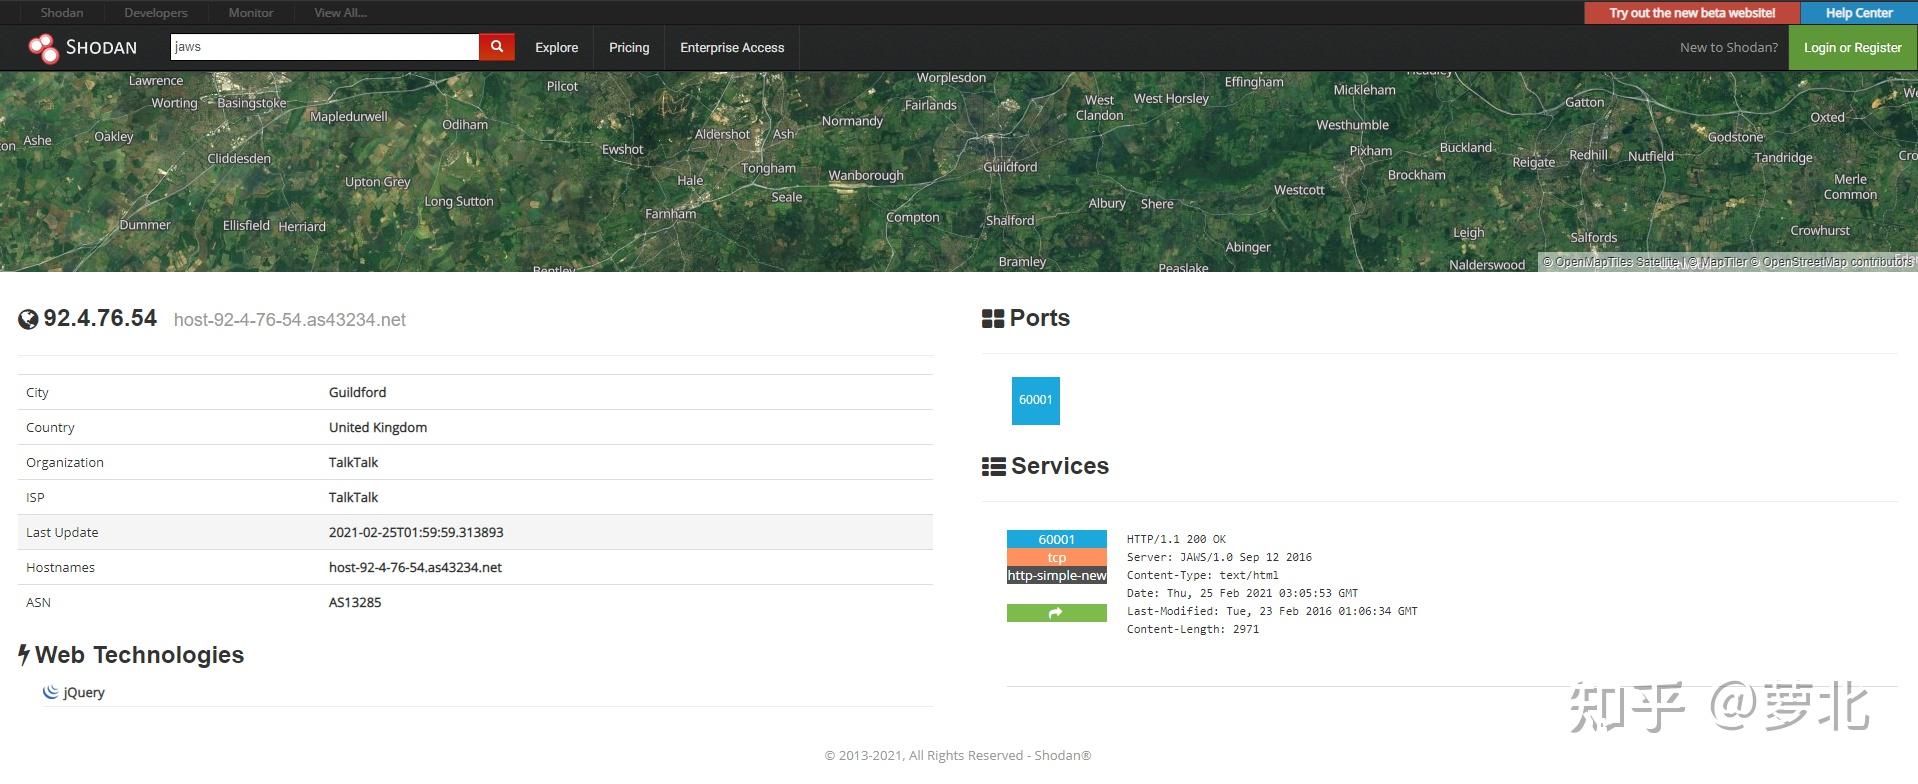Click hostname beside the IP heading
1918x784 pixels.
click(290, 320)
